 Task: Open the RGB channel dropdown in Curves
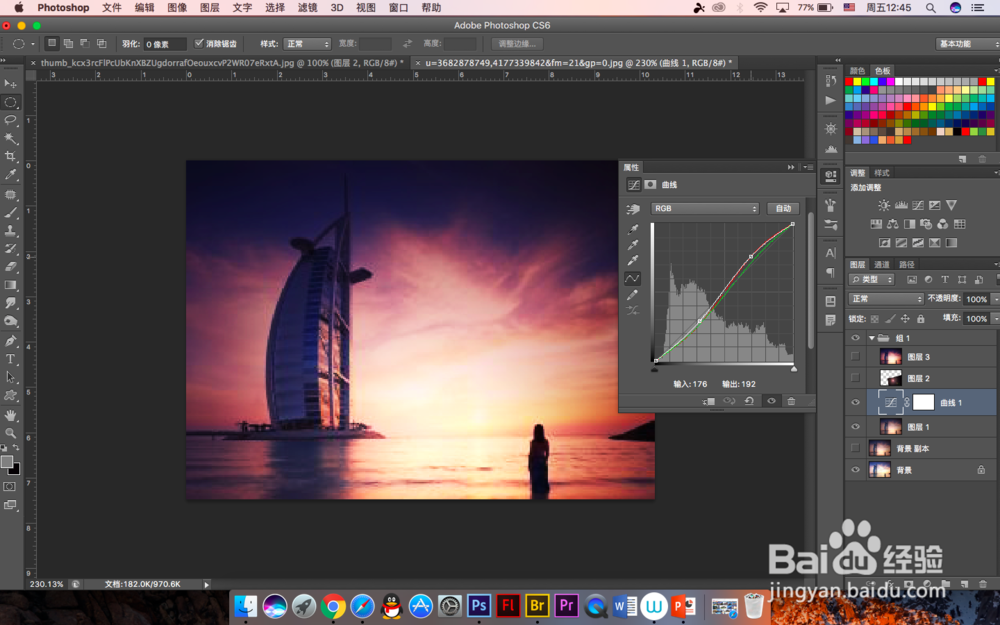click(705, 209)
